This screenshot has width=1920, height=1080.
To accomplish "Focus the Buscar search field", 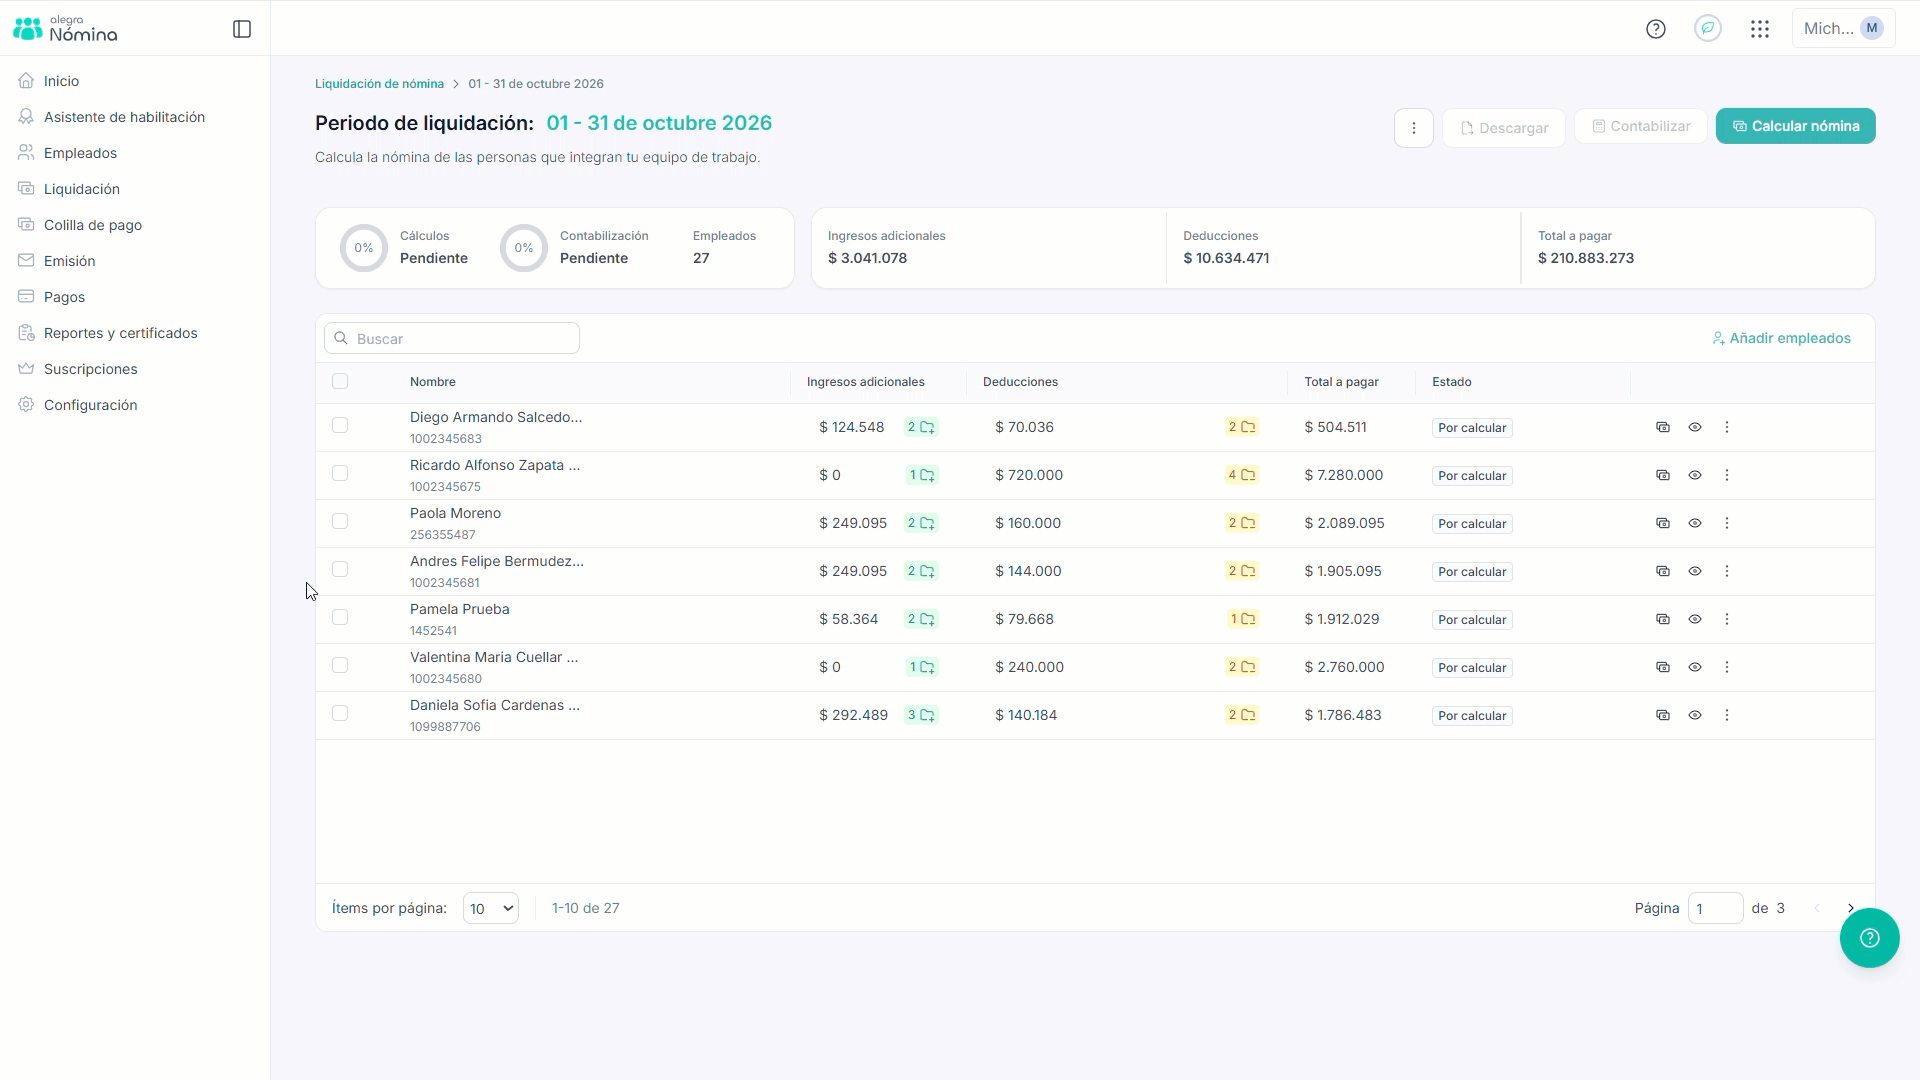I will pos(452,338).
